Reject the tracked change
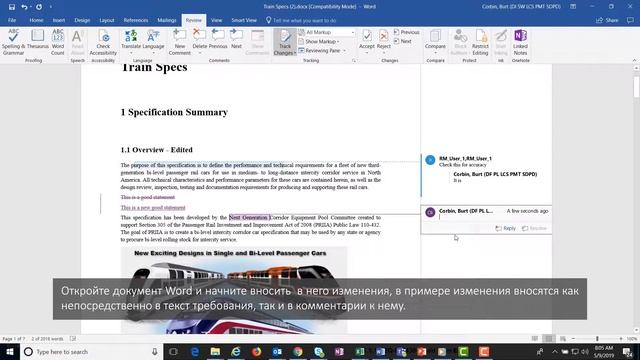640x360 pixels. tap(383, 40)
